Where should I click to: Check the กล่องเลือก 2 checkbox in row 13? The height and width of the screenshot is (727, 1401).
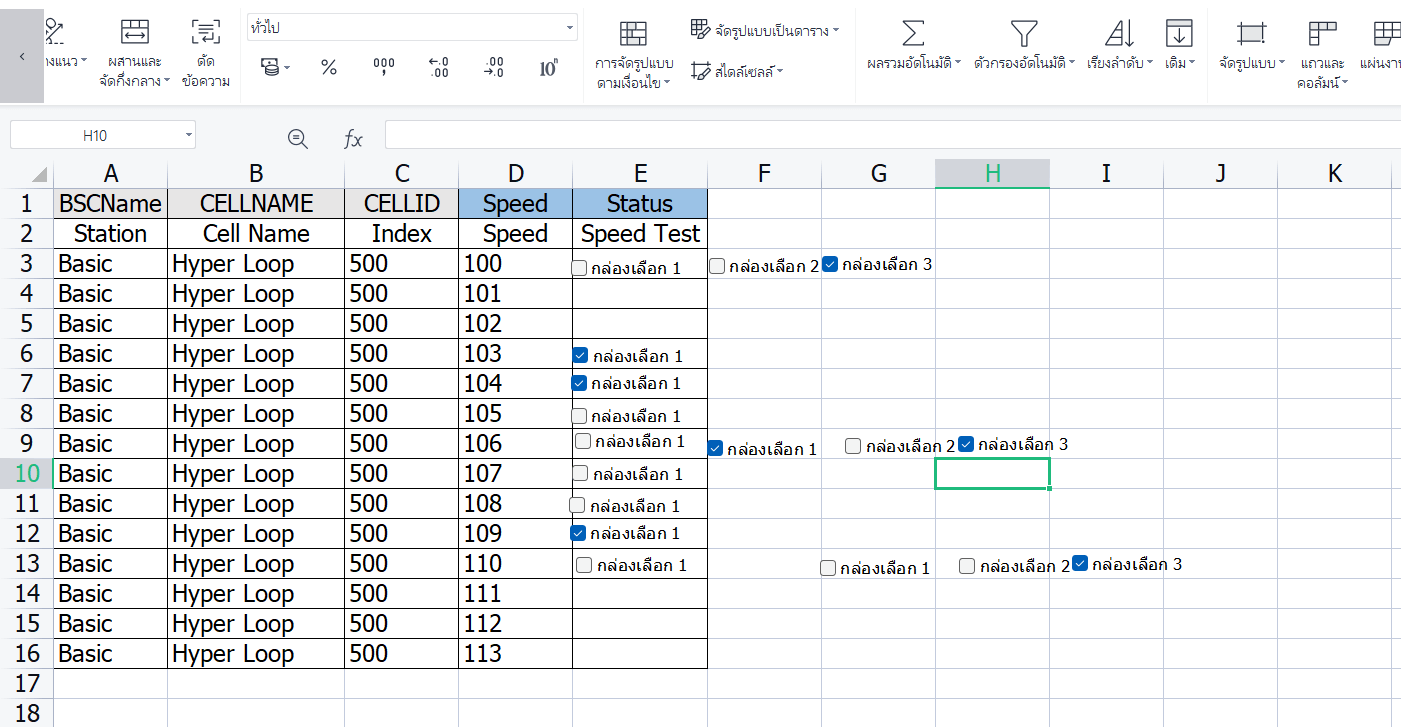click(x=966, y=565)
